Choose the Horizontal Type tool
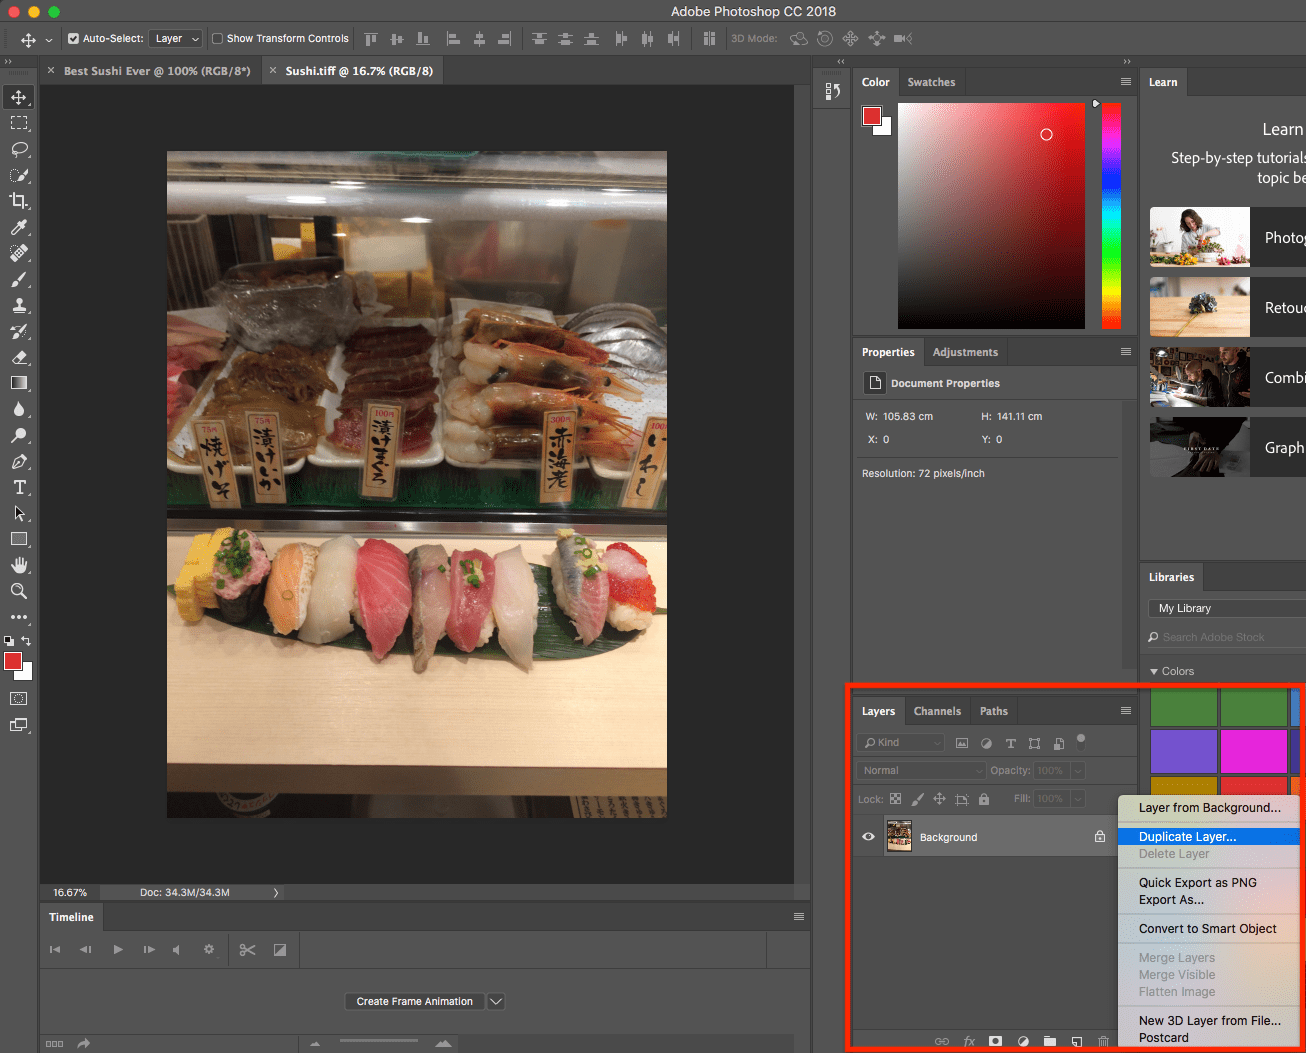 tap(18, 487)
